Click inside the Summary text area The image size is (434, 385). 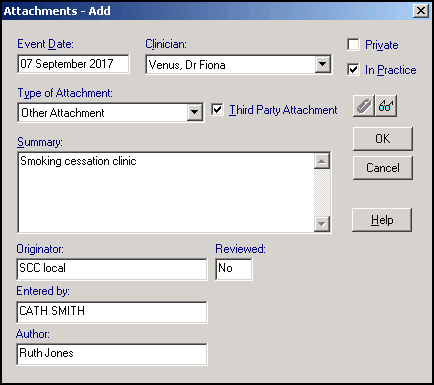[166, 192]
